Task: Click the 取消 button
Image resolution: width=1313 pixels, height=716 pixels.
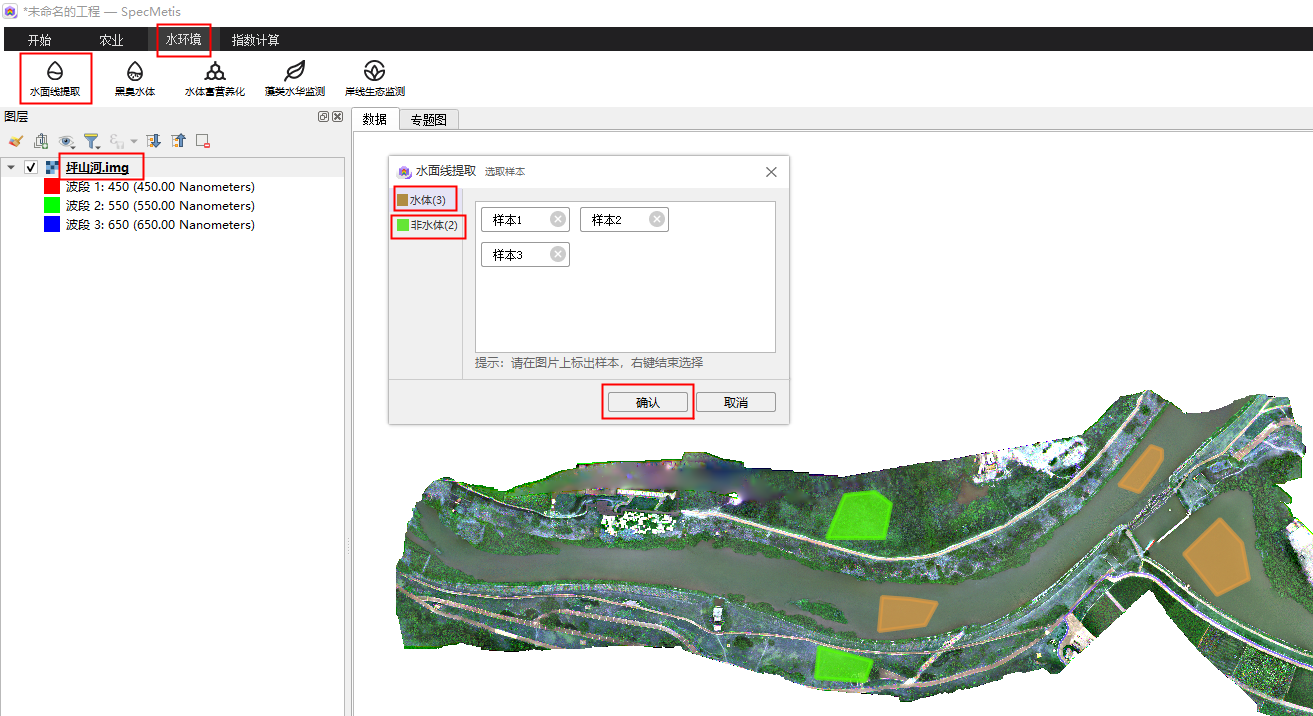Action: coord(735,402)
